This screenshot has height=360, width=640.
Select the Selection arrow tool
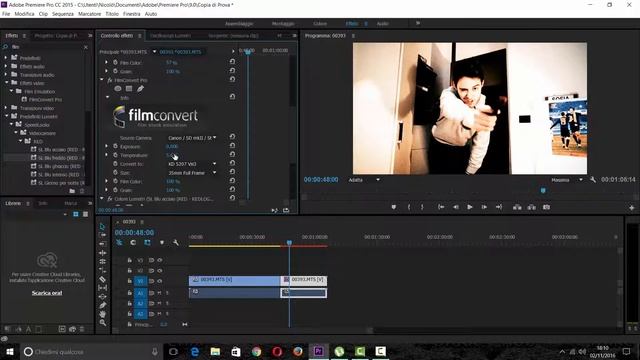coord(102,227)
